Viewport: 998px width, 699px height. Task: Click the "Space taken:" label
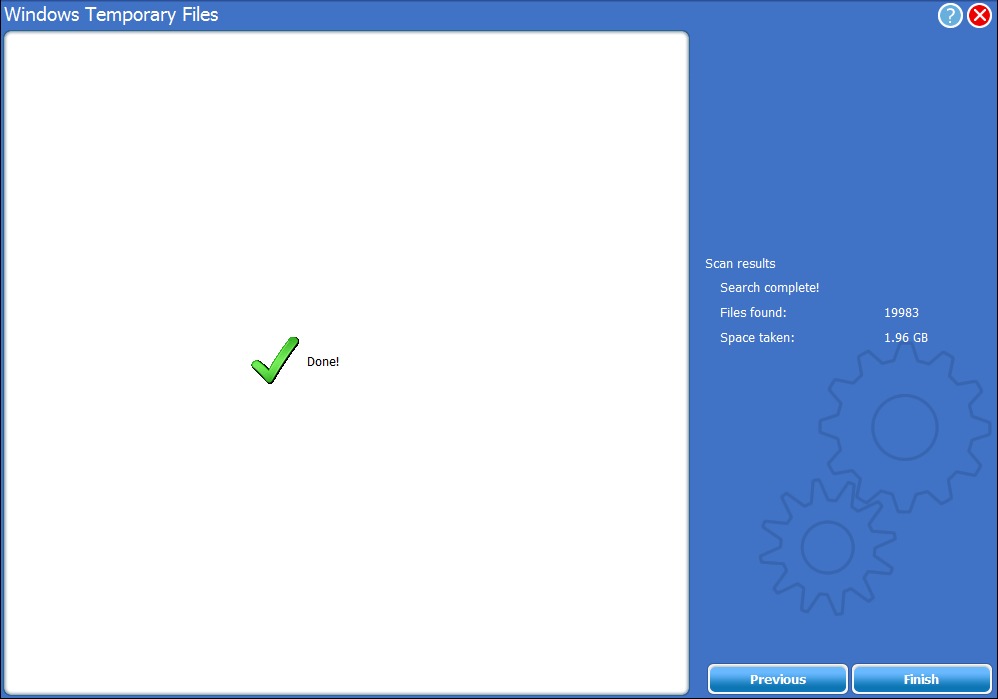click(x=757, y=337)
